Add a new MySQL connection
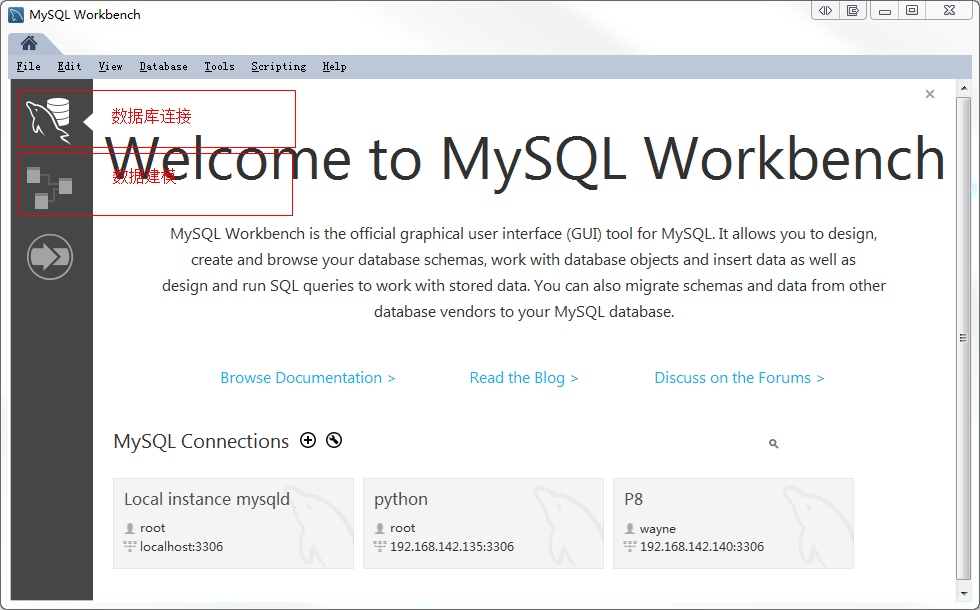980x610 pixels. click(308, 440)
